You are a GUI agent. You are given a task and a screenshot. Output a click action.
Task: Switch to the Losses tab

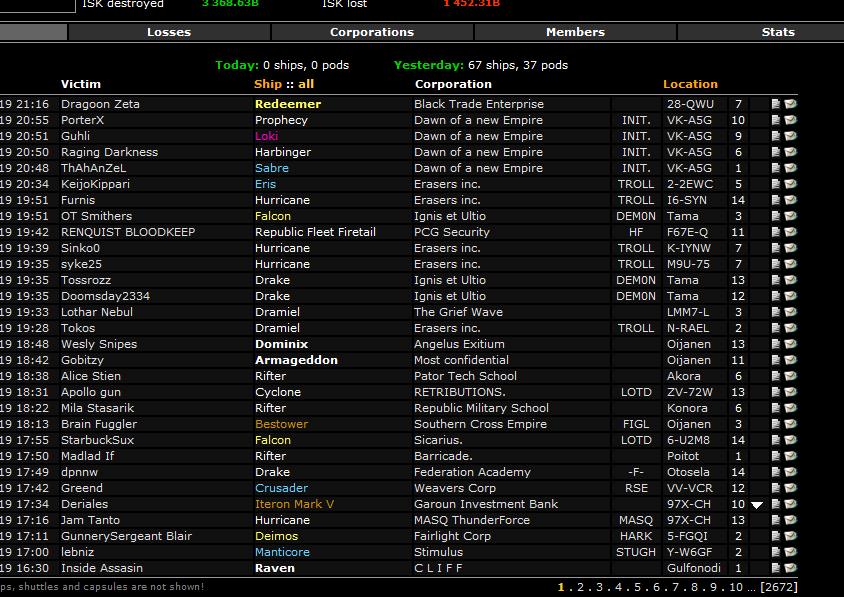169,32
